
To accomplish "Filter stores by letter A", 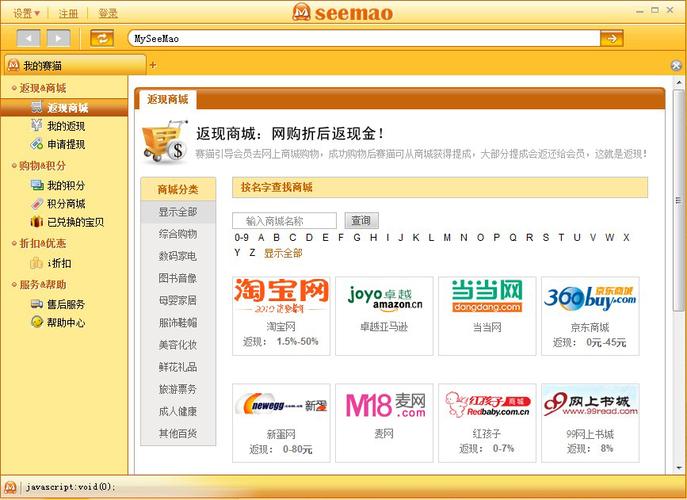I will click(261, 238).
